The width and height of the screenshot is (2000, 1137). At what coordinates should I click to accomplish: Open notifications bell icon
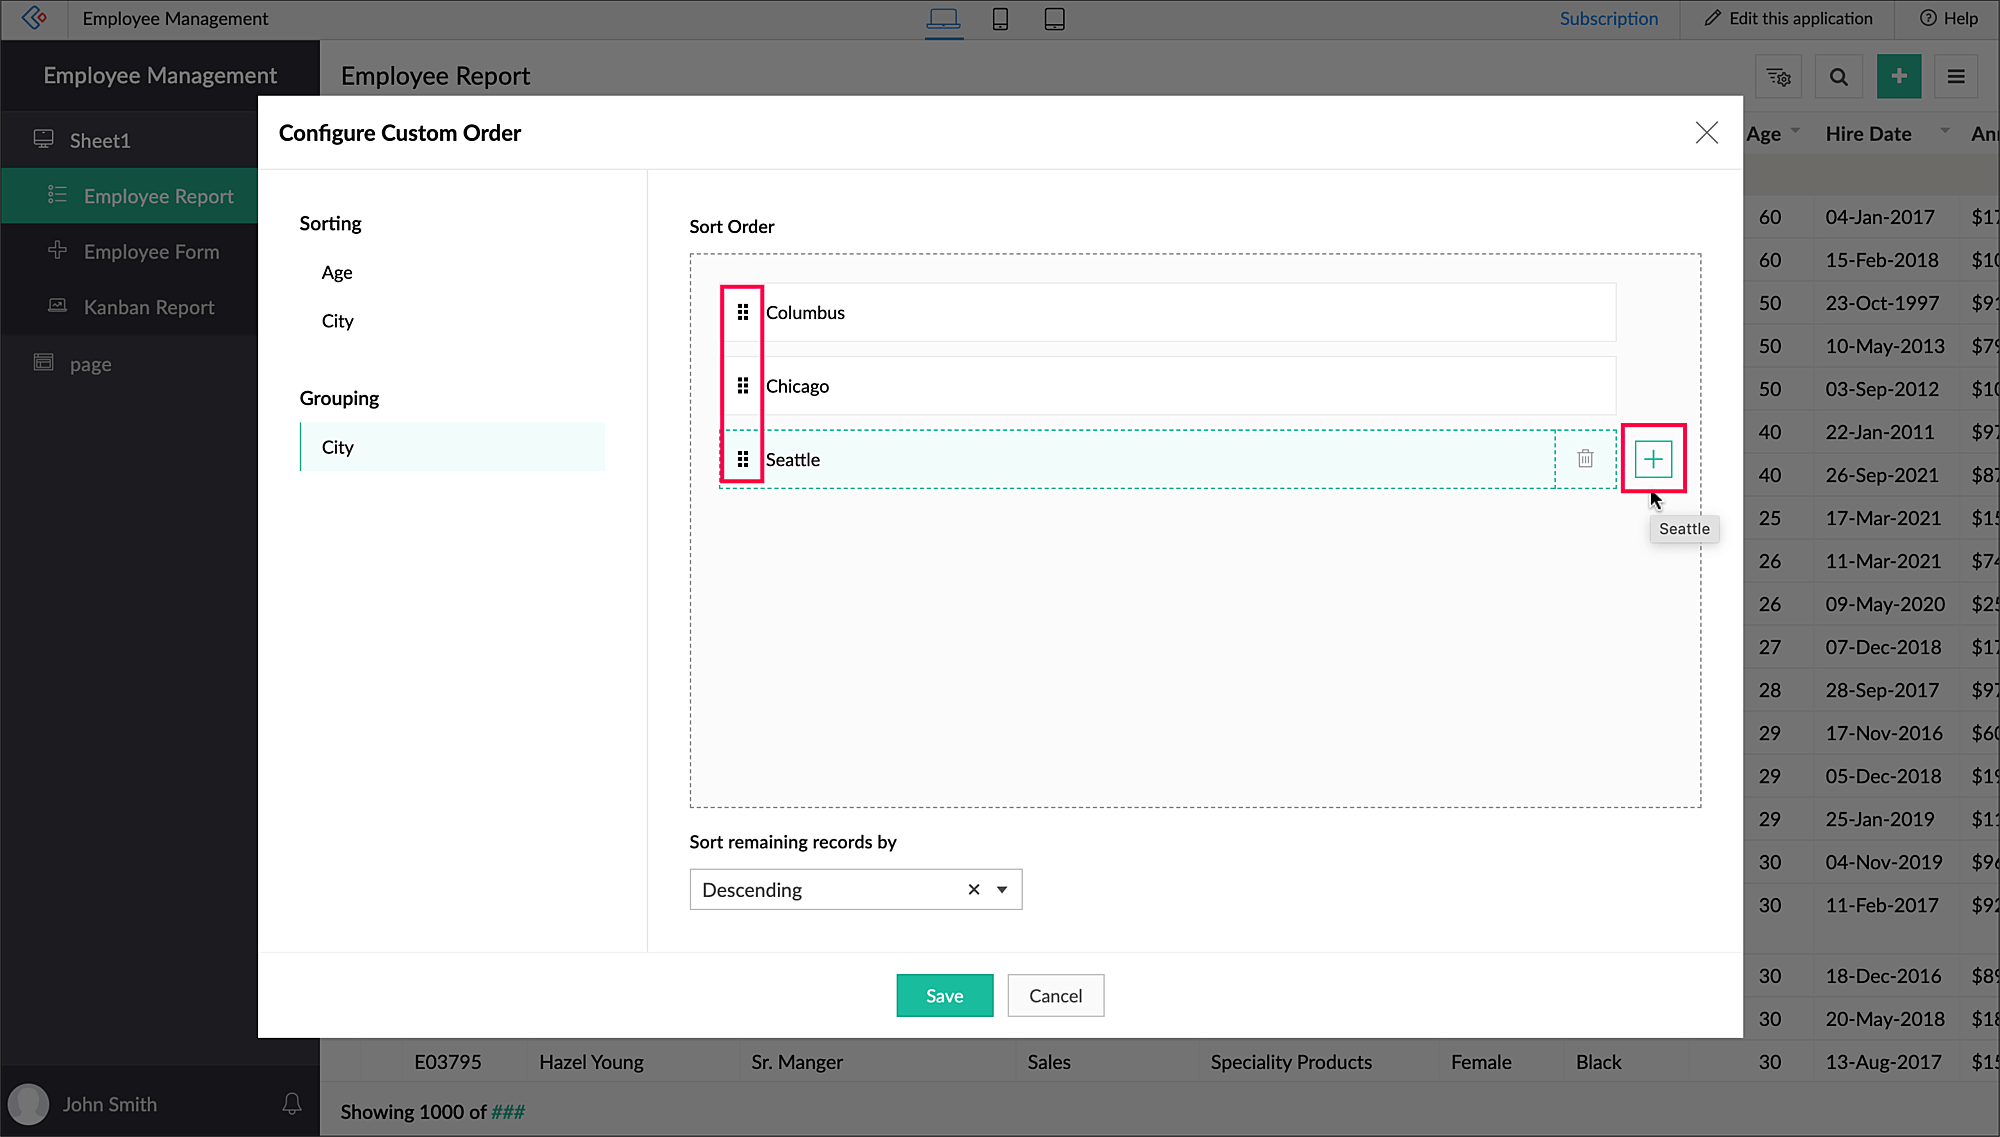click(x=291, y=1104)
